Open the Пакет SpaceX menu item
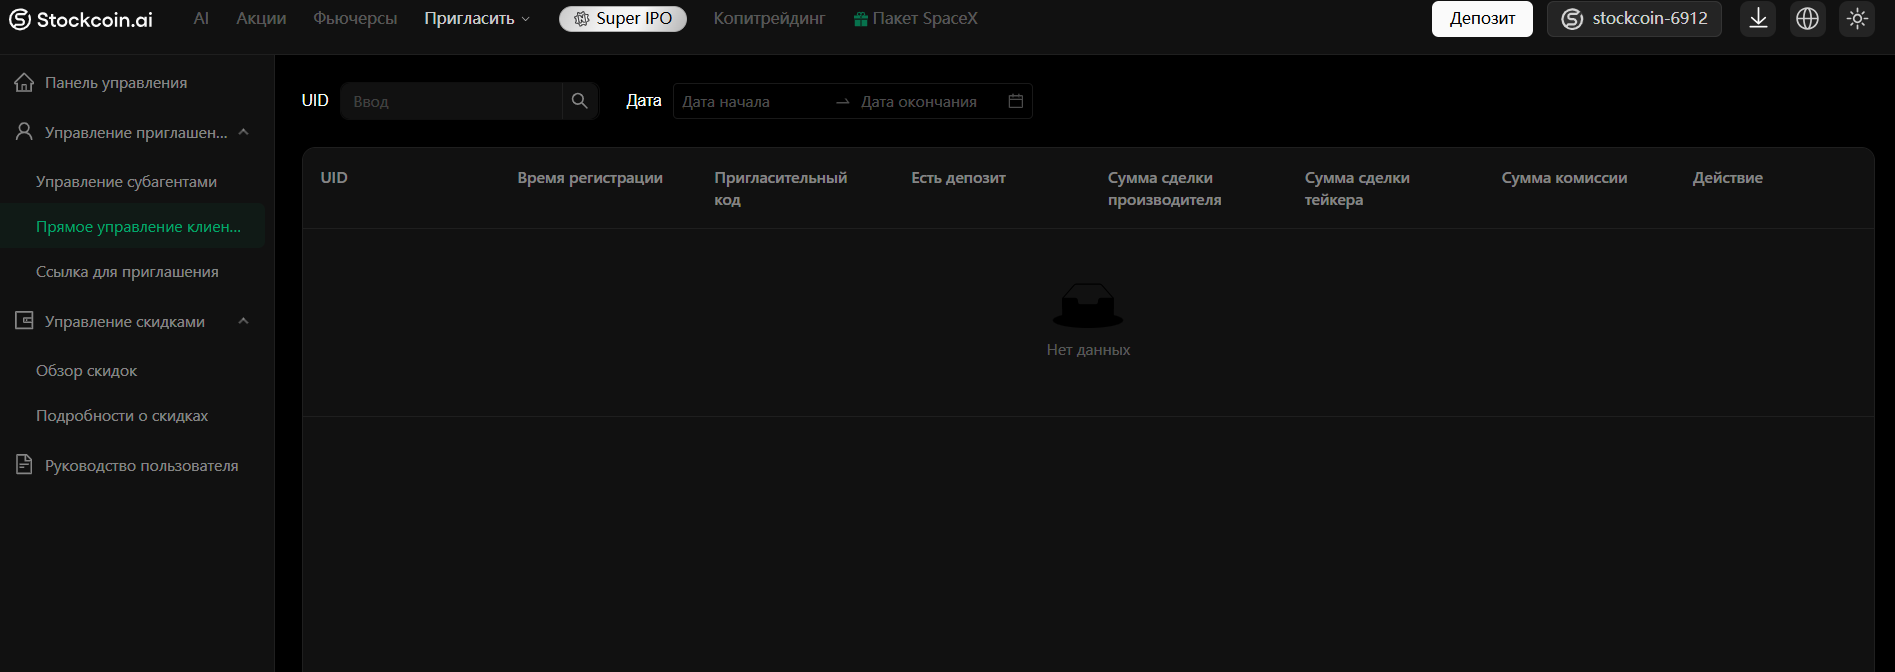 click(x=916, y=18)
